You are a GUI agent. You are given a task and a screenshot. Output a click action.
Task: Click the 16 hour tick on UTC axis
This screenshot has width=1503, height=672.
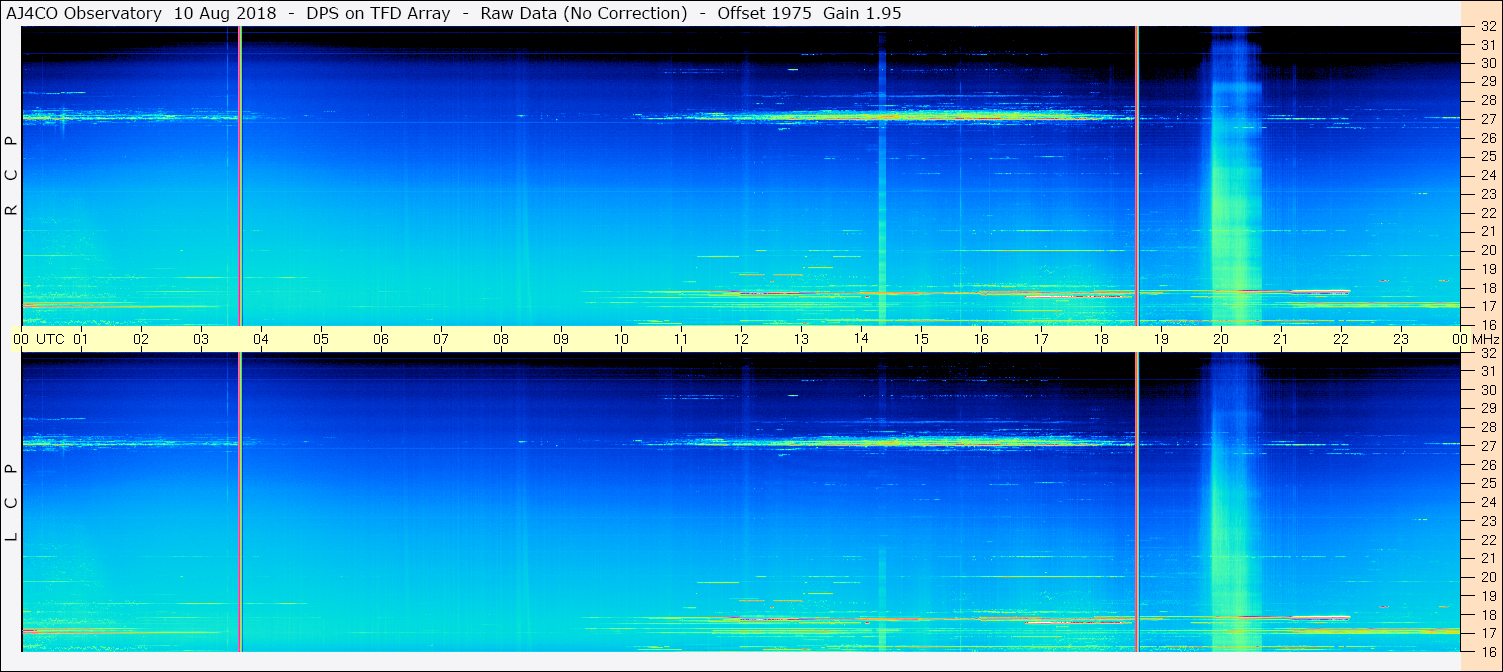981,339
